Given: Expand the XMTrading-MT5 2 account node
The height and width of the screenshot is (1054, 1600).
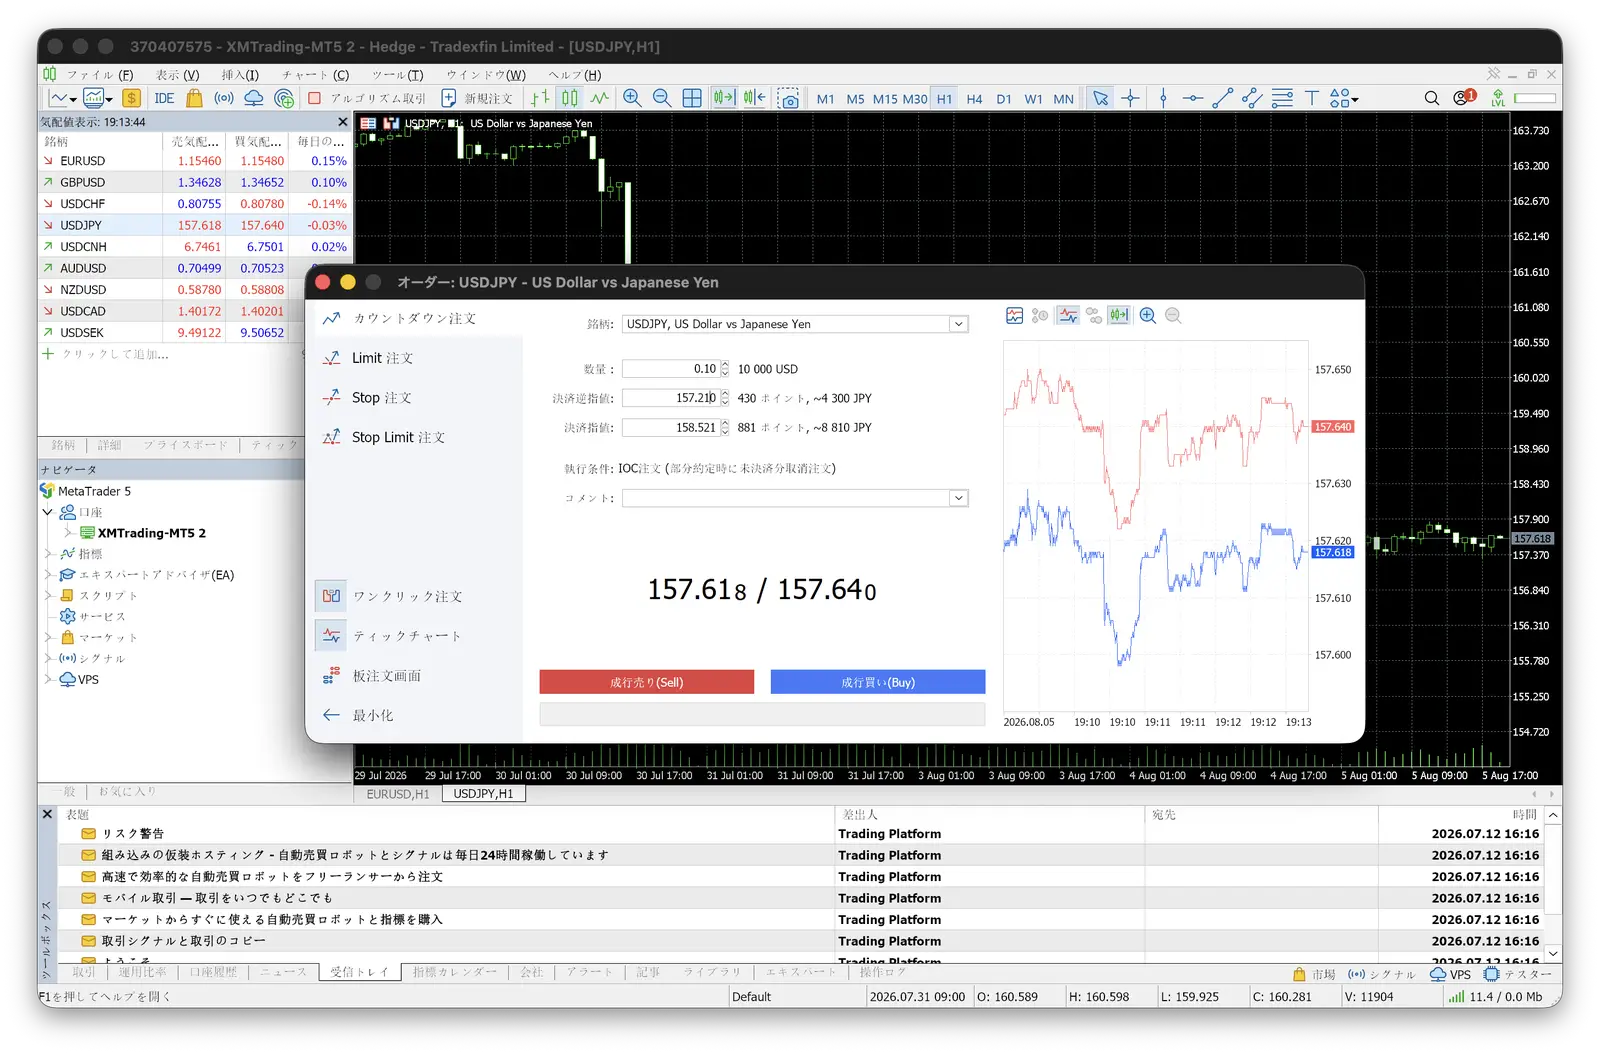Looking at the screenshot, I should point(68,533).
